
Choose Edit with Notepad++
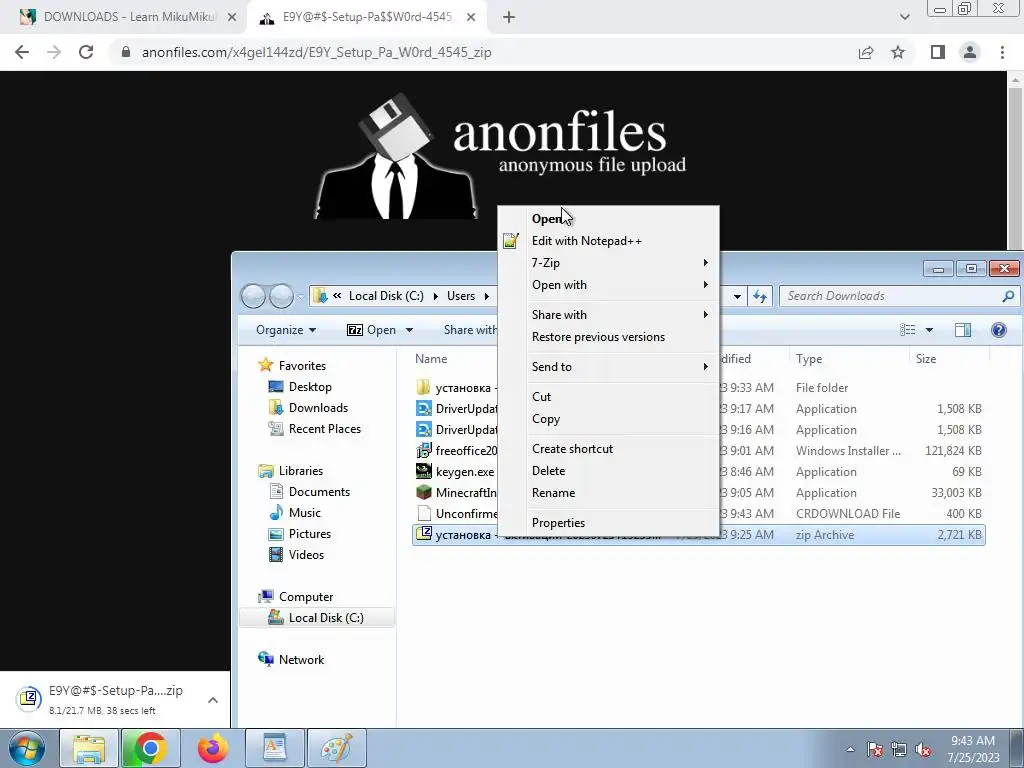[x=609, y=241]
